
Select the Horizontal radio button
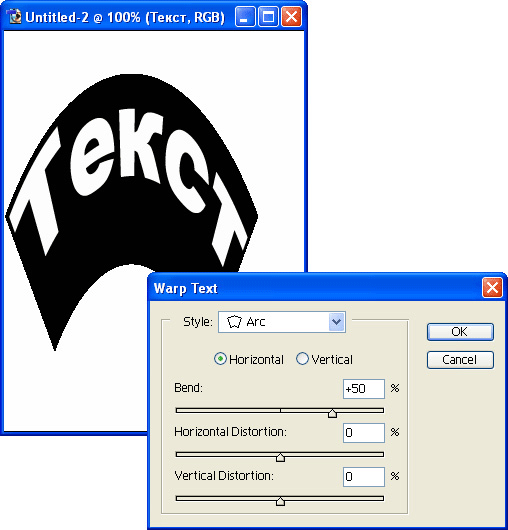pyautogui.click(x=220, y=359)
